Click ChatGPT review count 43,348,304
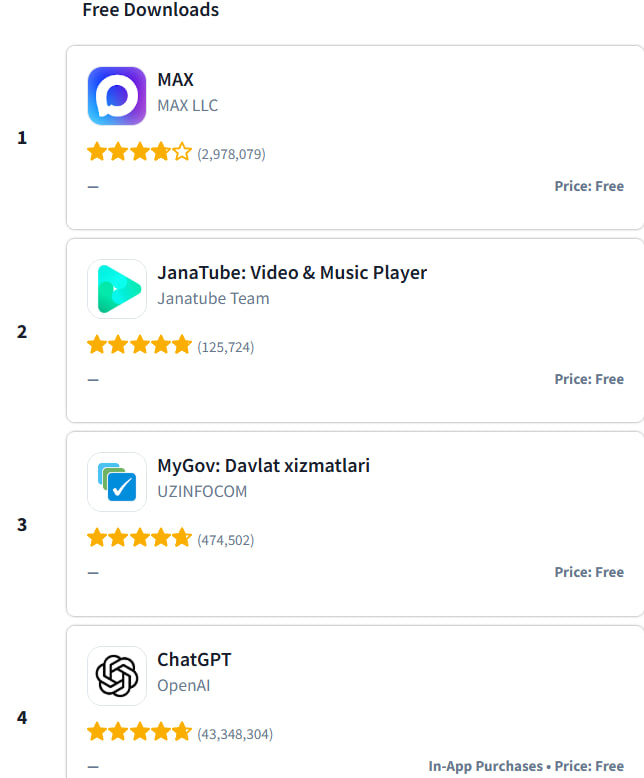The width and height of the screenshot is (644, 778). click(x=235, y=734)
